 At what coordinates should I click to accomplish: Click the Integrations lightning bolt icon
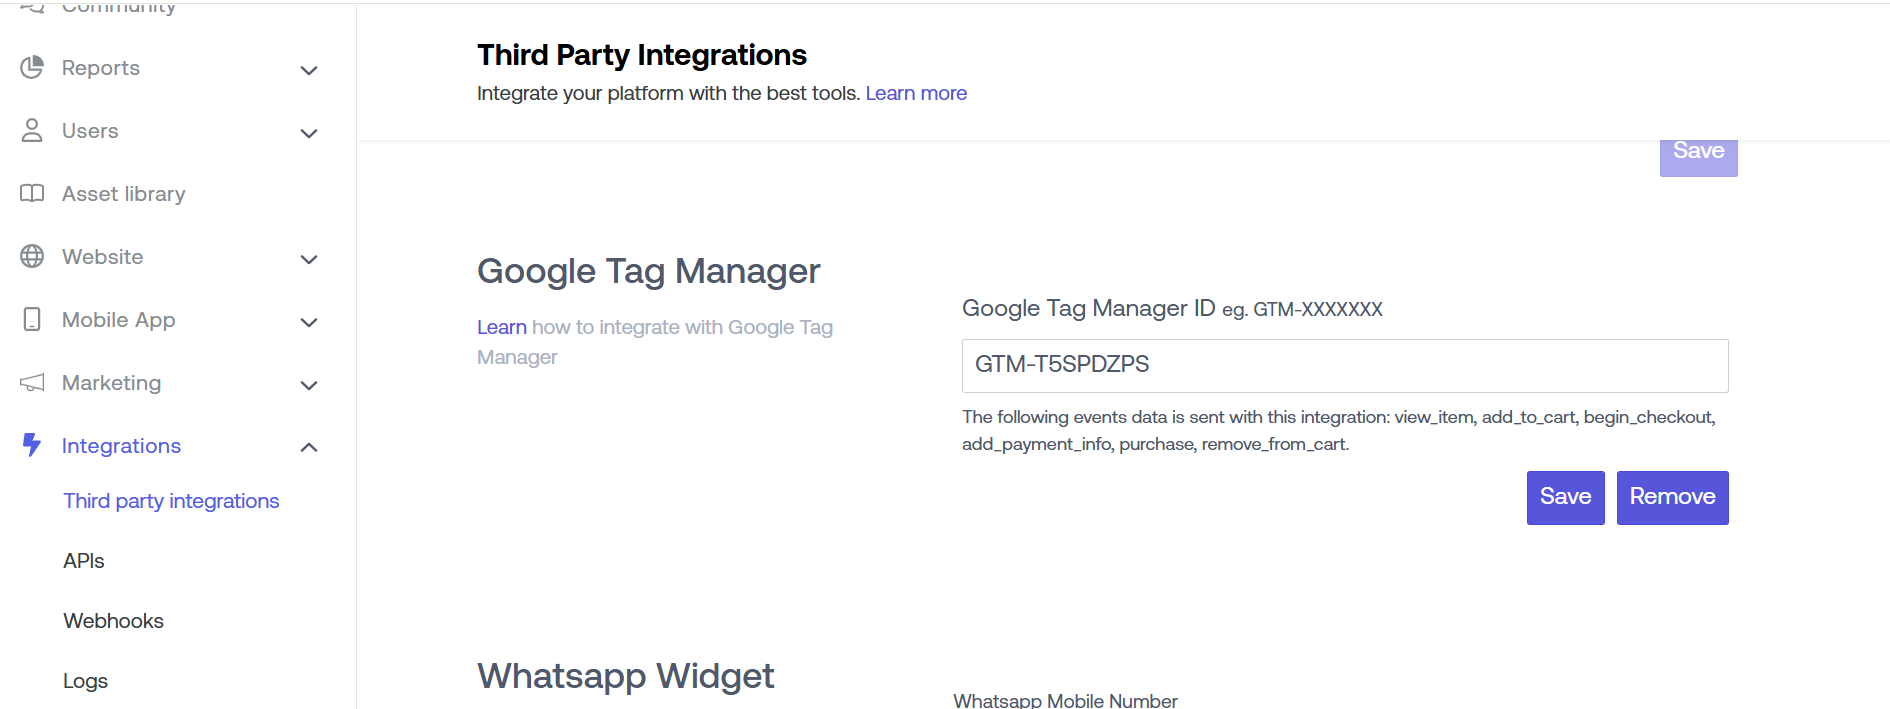(32, 445)
